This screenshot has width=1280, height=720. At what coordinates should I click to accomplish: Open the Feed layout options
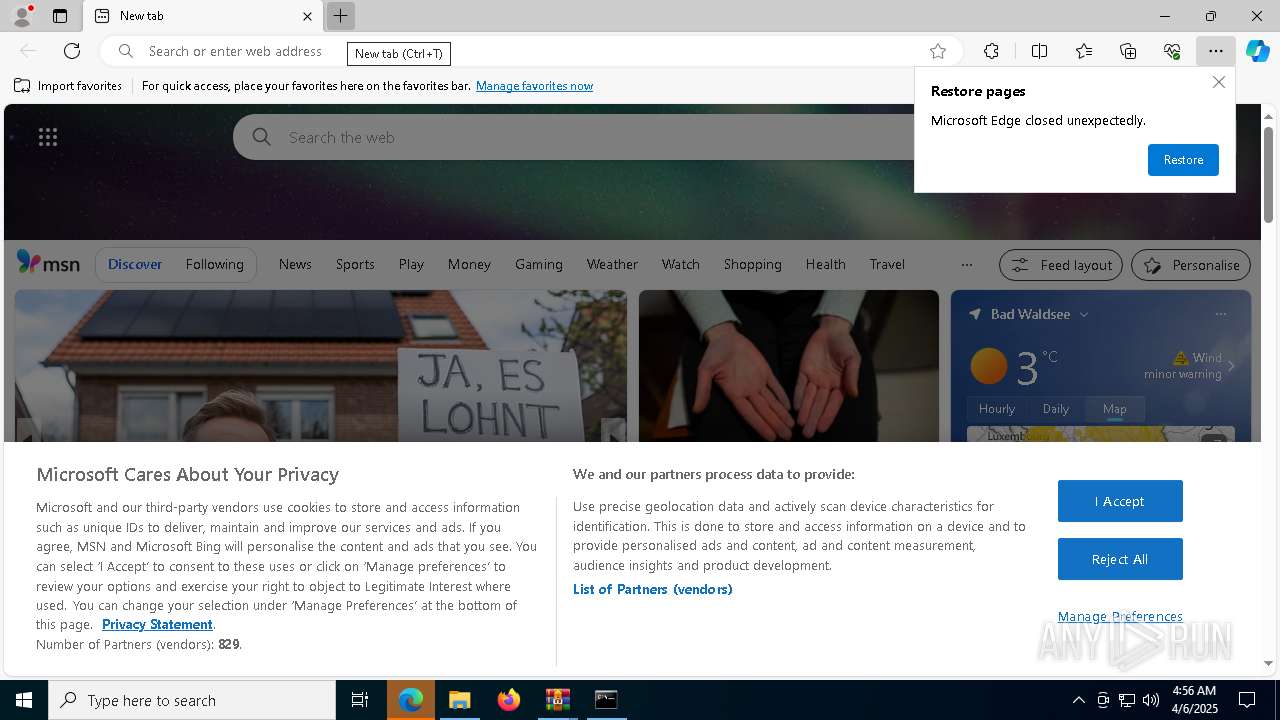(1061, 265)
